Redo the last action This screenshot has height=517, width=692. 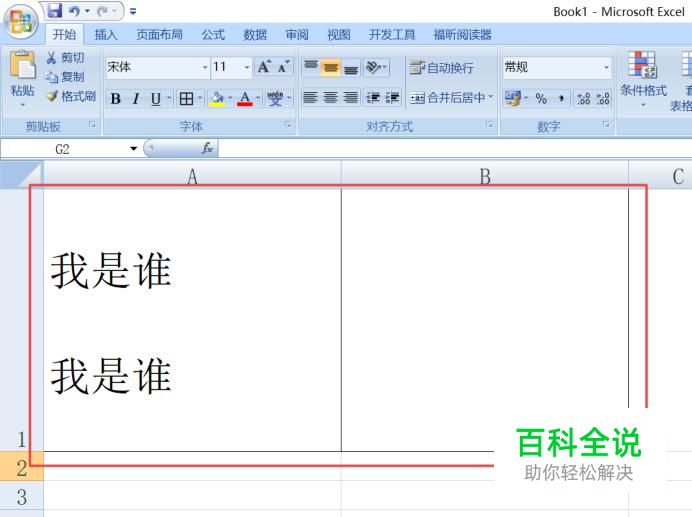tap(103, 11)
